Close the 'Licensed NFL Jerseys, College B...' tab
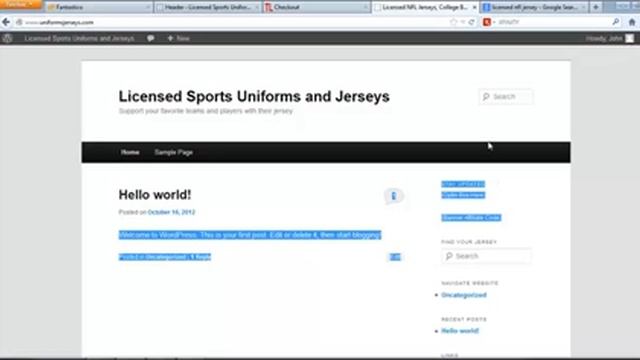The height and width of the screenshot is (360, 640). (x=474, y=7)
